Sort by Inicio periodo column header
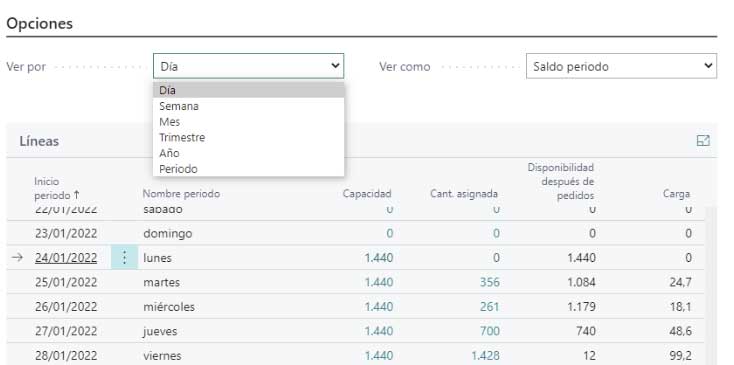 tap(56, 188)
